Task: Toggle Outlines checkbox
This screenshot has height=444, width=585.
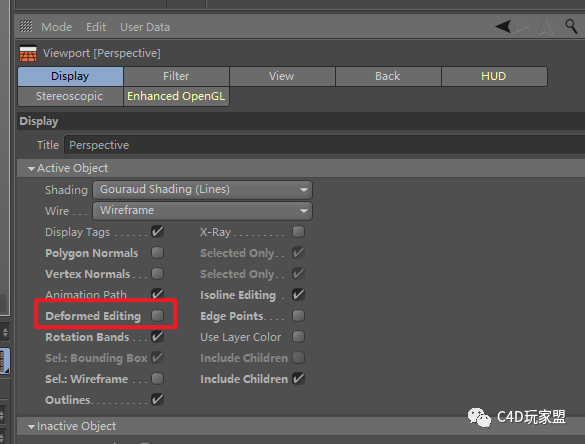Action: [x=157, y=400]
